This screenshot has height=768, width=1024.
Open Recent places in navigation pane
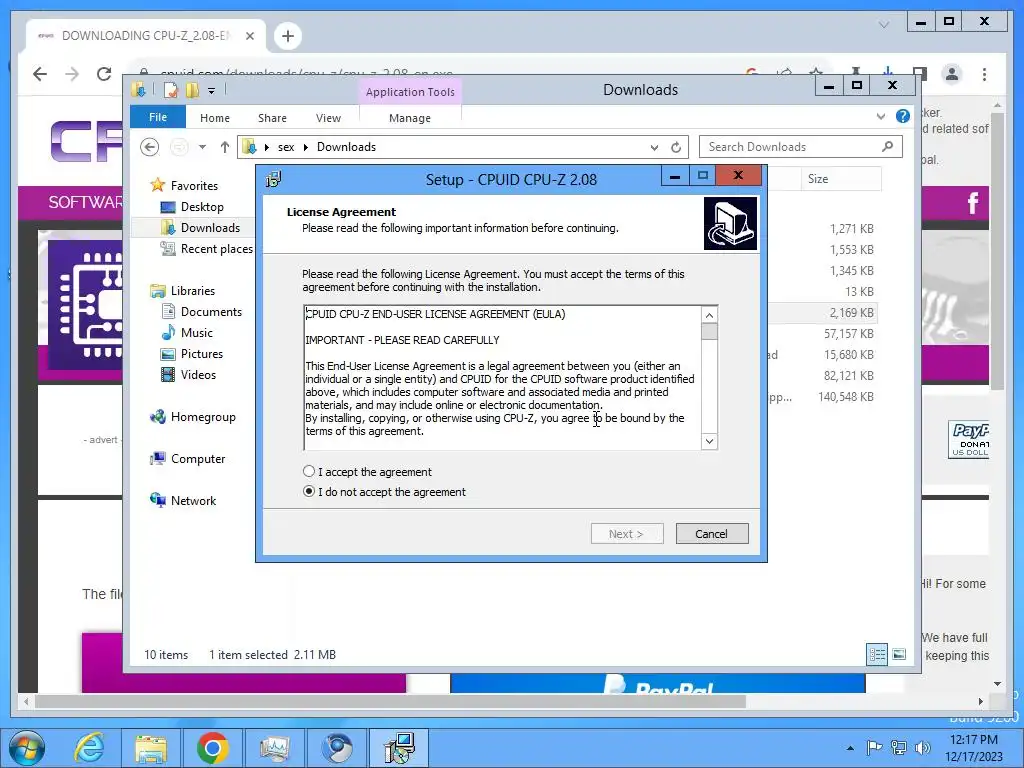click(216, 248)
